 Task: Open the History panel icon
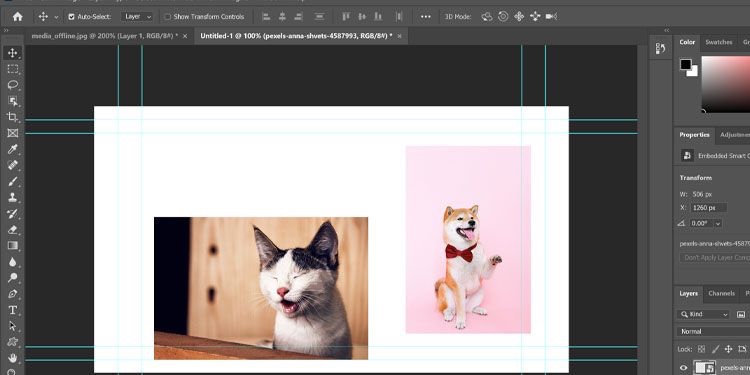661,48
